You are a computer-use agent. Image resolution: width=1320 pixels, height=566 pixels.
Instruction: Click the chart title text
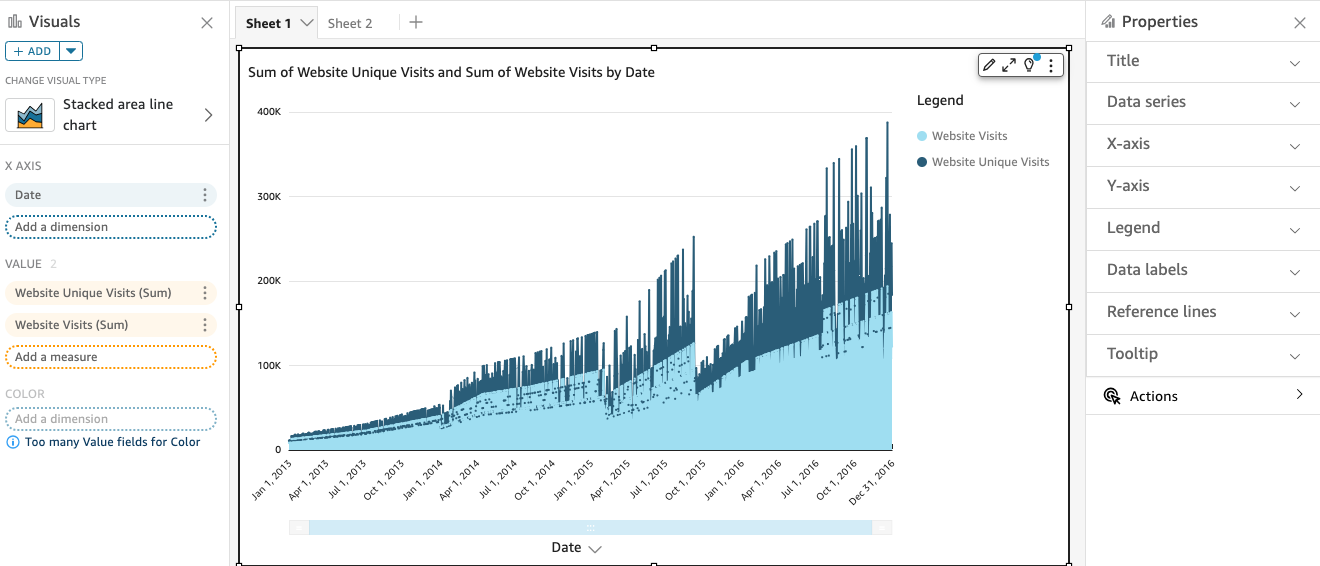pyautogui.click(x=451, y=72)
